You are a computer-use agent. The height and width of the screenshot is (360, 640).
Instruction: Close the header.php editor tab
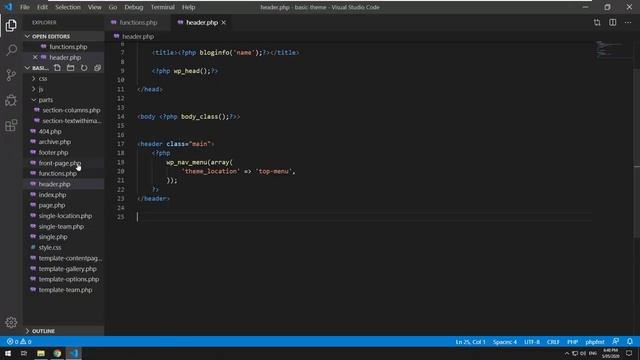click(224, 22)
